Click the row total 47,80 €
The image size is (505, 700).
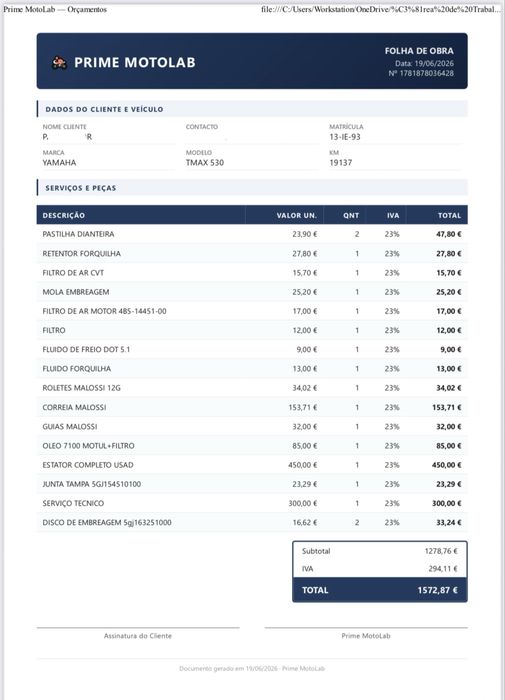click(449, 234)
